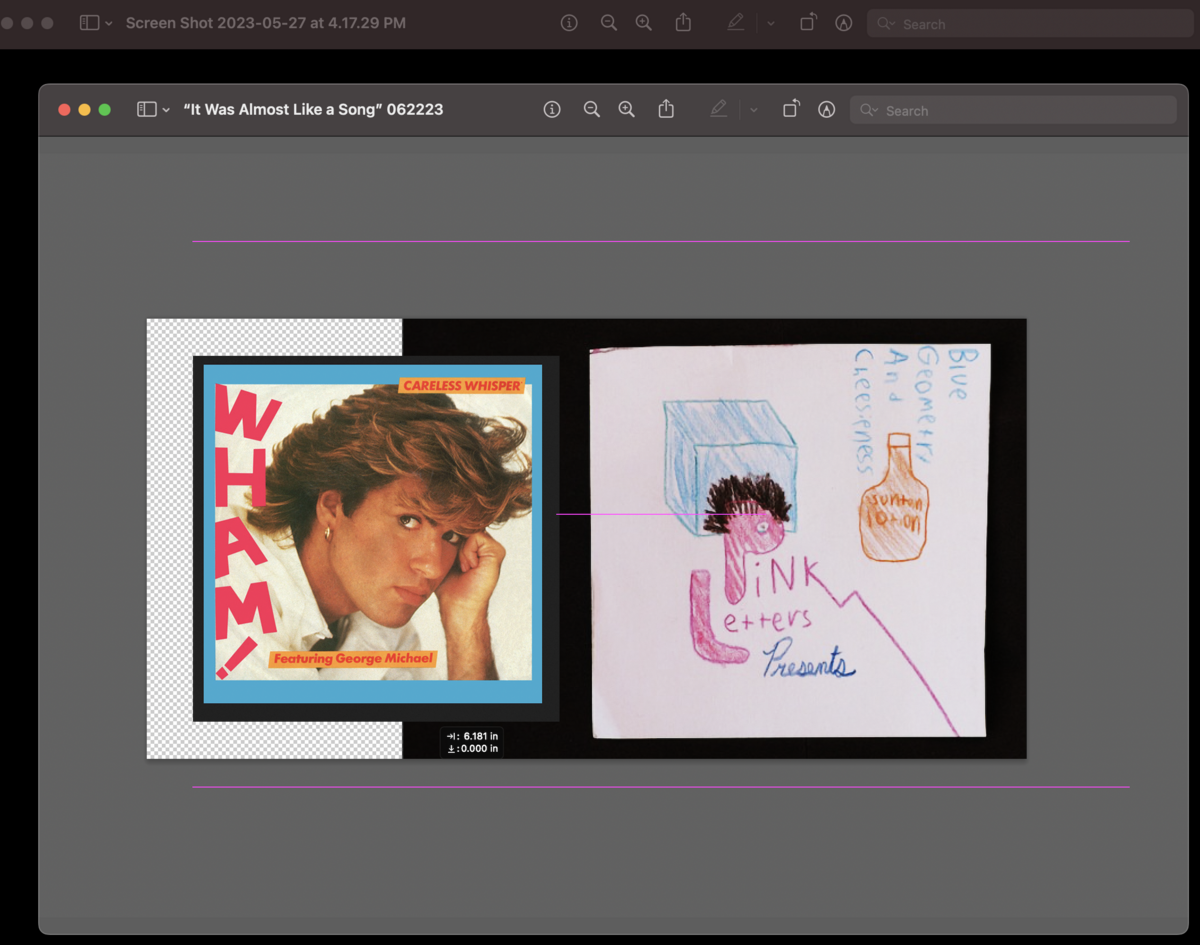Screen dimensions: 1200x945
Task: Zoom in on the front Preview window
Action: coord(627,110)
